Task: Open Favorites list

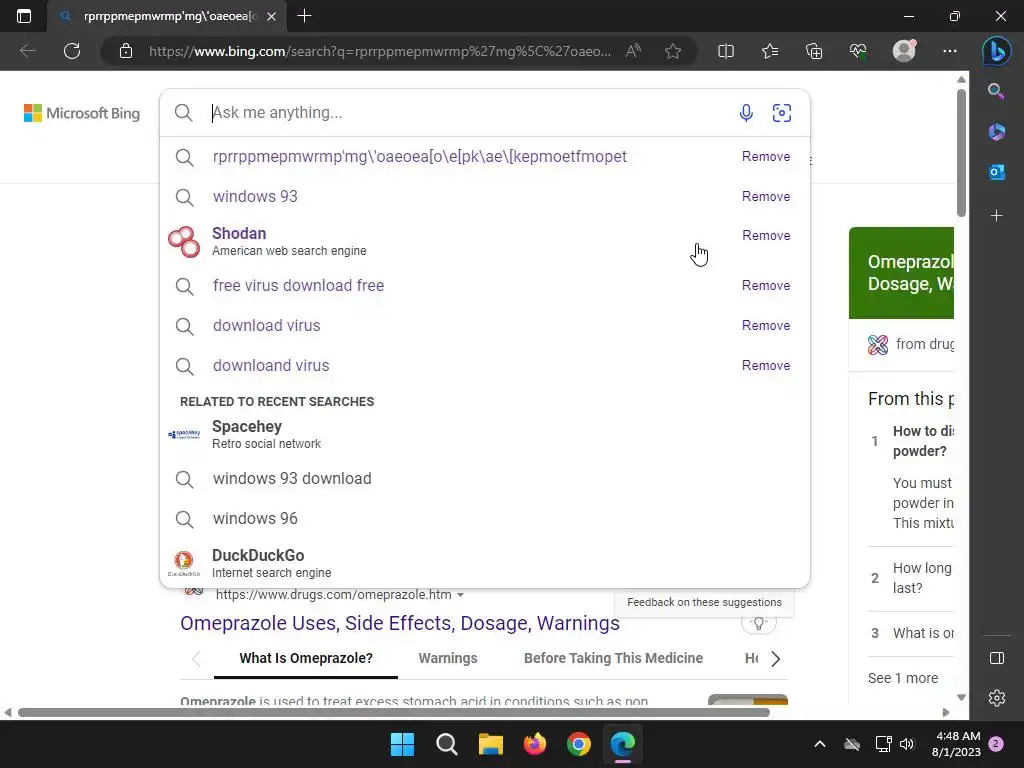Action: [x=770, y=51]
